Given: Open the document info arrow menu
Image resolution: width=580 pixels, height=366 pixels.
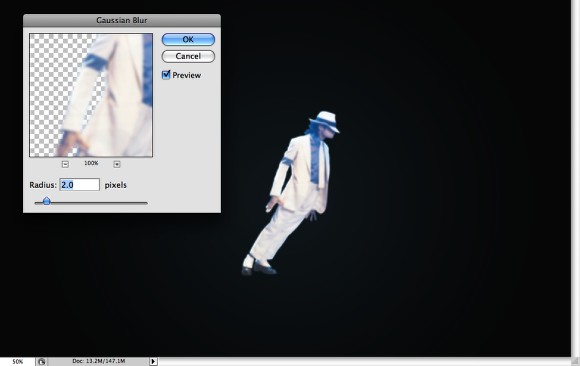Looking at the screenshot, I should [x=154, y=362].
